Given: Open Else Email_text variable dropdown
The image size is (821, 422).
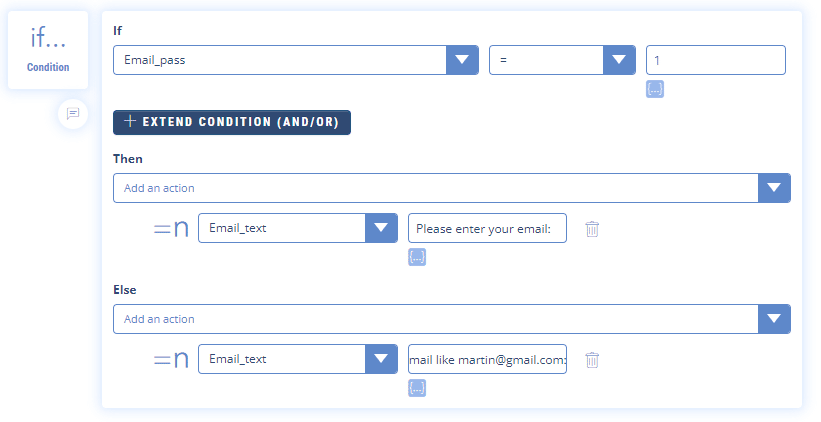Looking at the screenshot, I should tap(381, 359).
